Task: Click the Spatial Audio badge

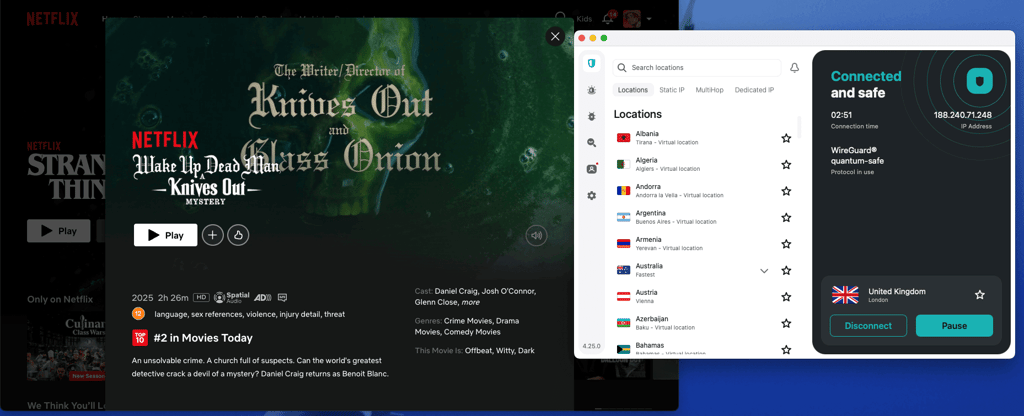Action: pos(232,297)
